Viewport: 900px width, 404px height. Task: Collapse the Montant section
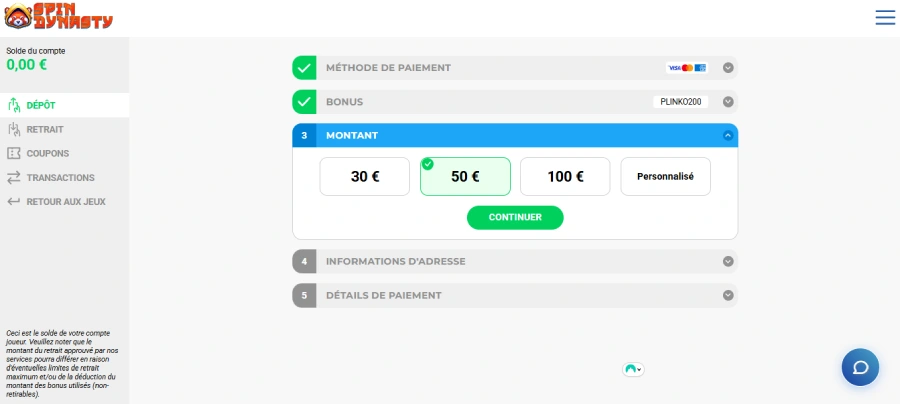pos(729,135)
